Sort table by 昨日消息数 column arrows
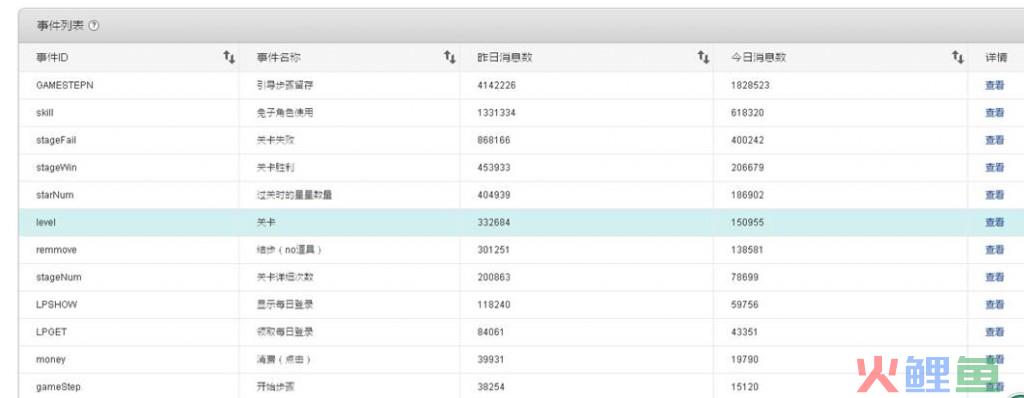The height and width of the screenshot is (398, 1024). click(x=703, y=57)
